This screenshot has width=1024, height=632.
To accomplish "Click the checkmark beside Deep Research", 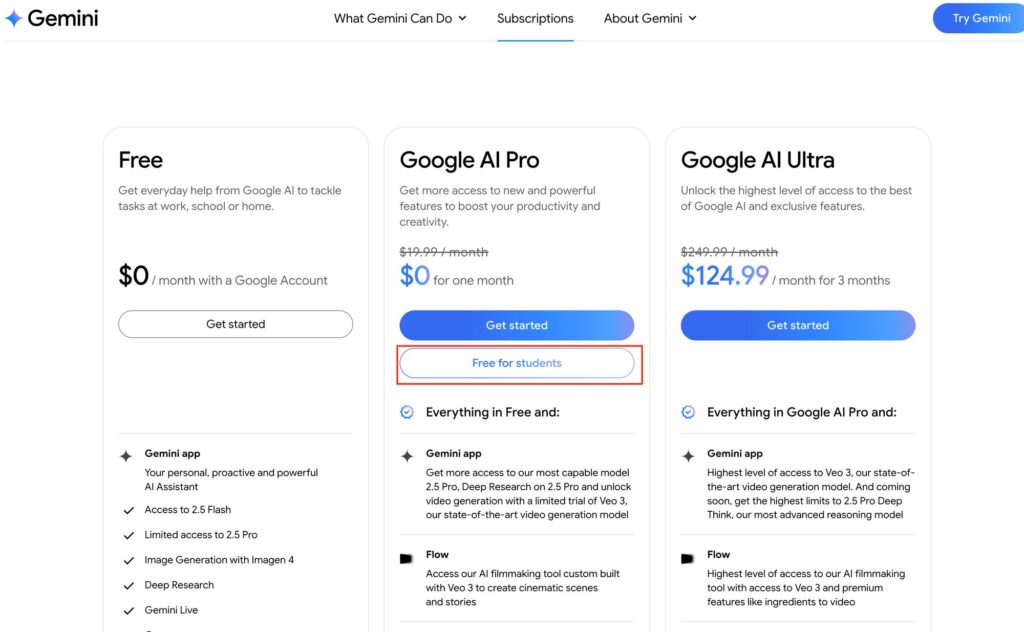I will point(128,585).
